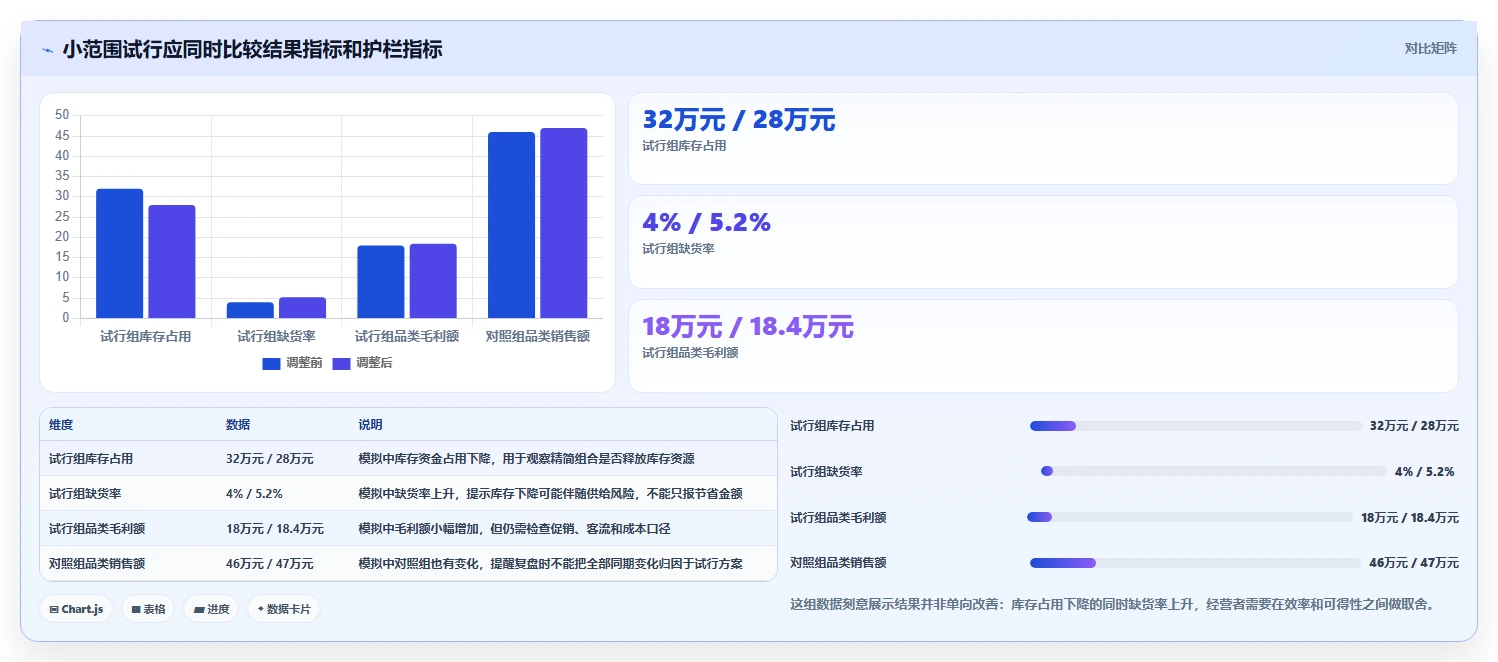Select the 试行组品类毛利额 table row label
The width and height of the screenshot is (1498, 662).
pyautogui.click(x=97, y=529)
